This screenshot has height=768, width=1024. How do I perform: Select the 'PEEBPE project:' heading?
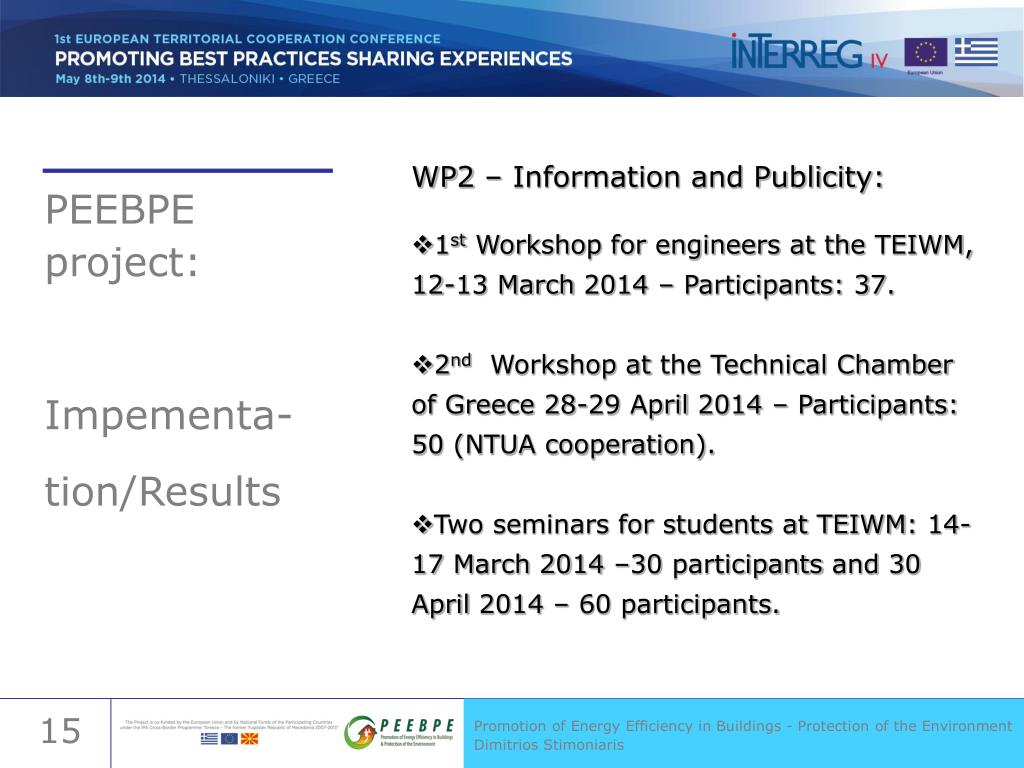tap(121, 236)
